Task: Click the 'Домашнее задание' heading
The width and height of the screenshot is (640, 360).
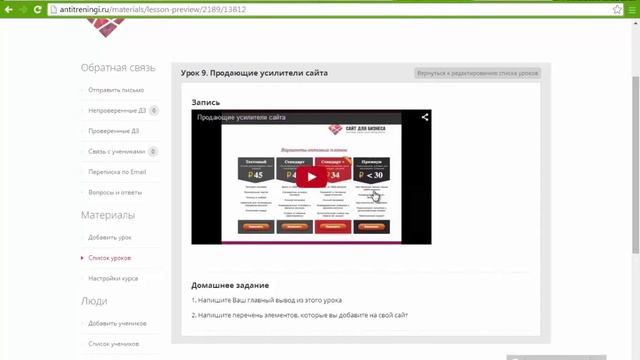Action: click(230, 285)
